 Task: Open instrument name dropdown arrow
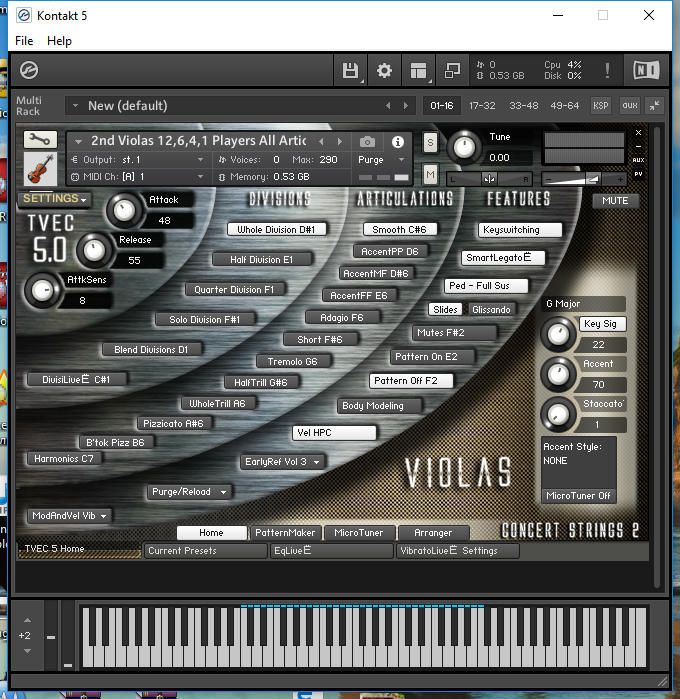pos(78,142)
